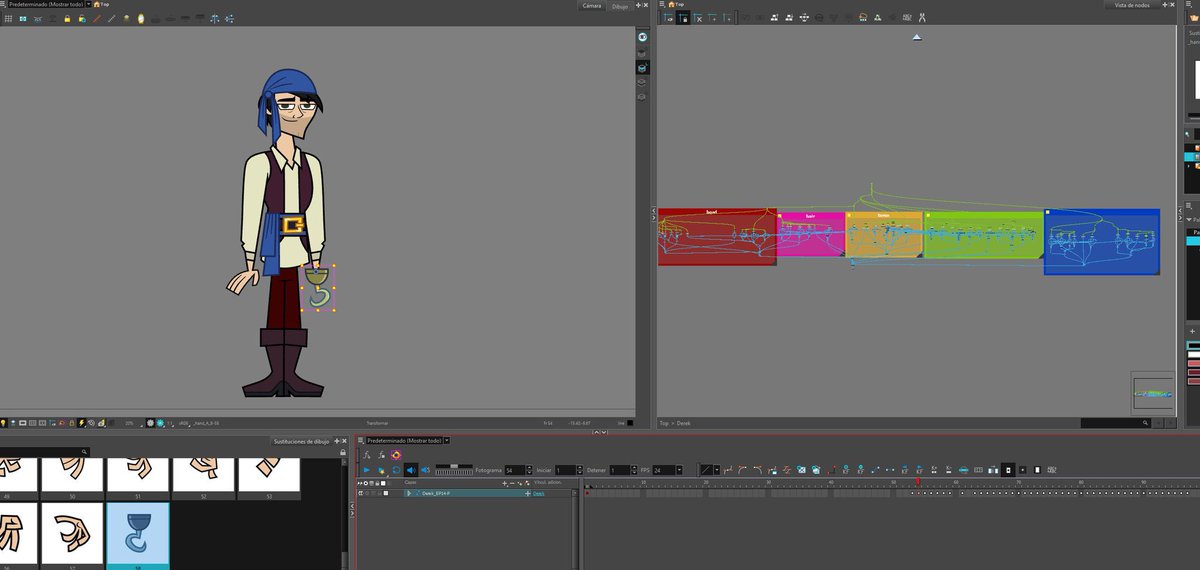Click the highlighted white center button in timeline toolbar
1200x570 pixels.
click(1008, 470)
